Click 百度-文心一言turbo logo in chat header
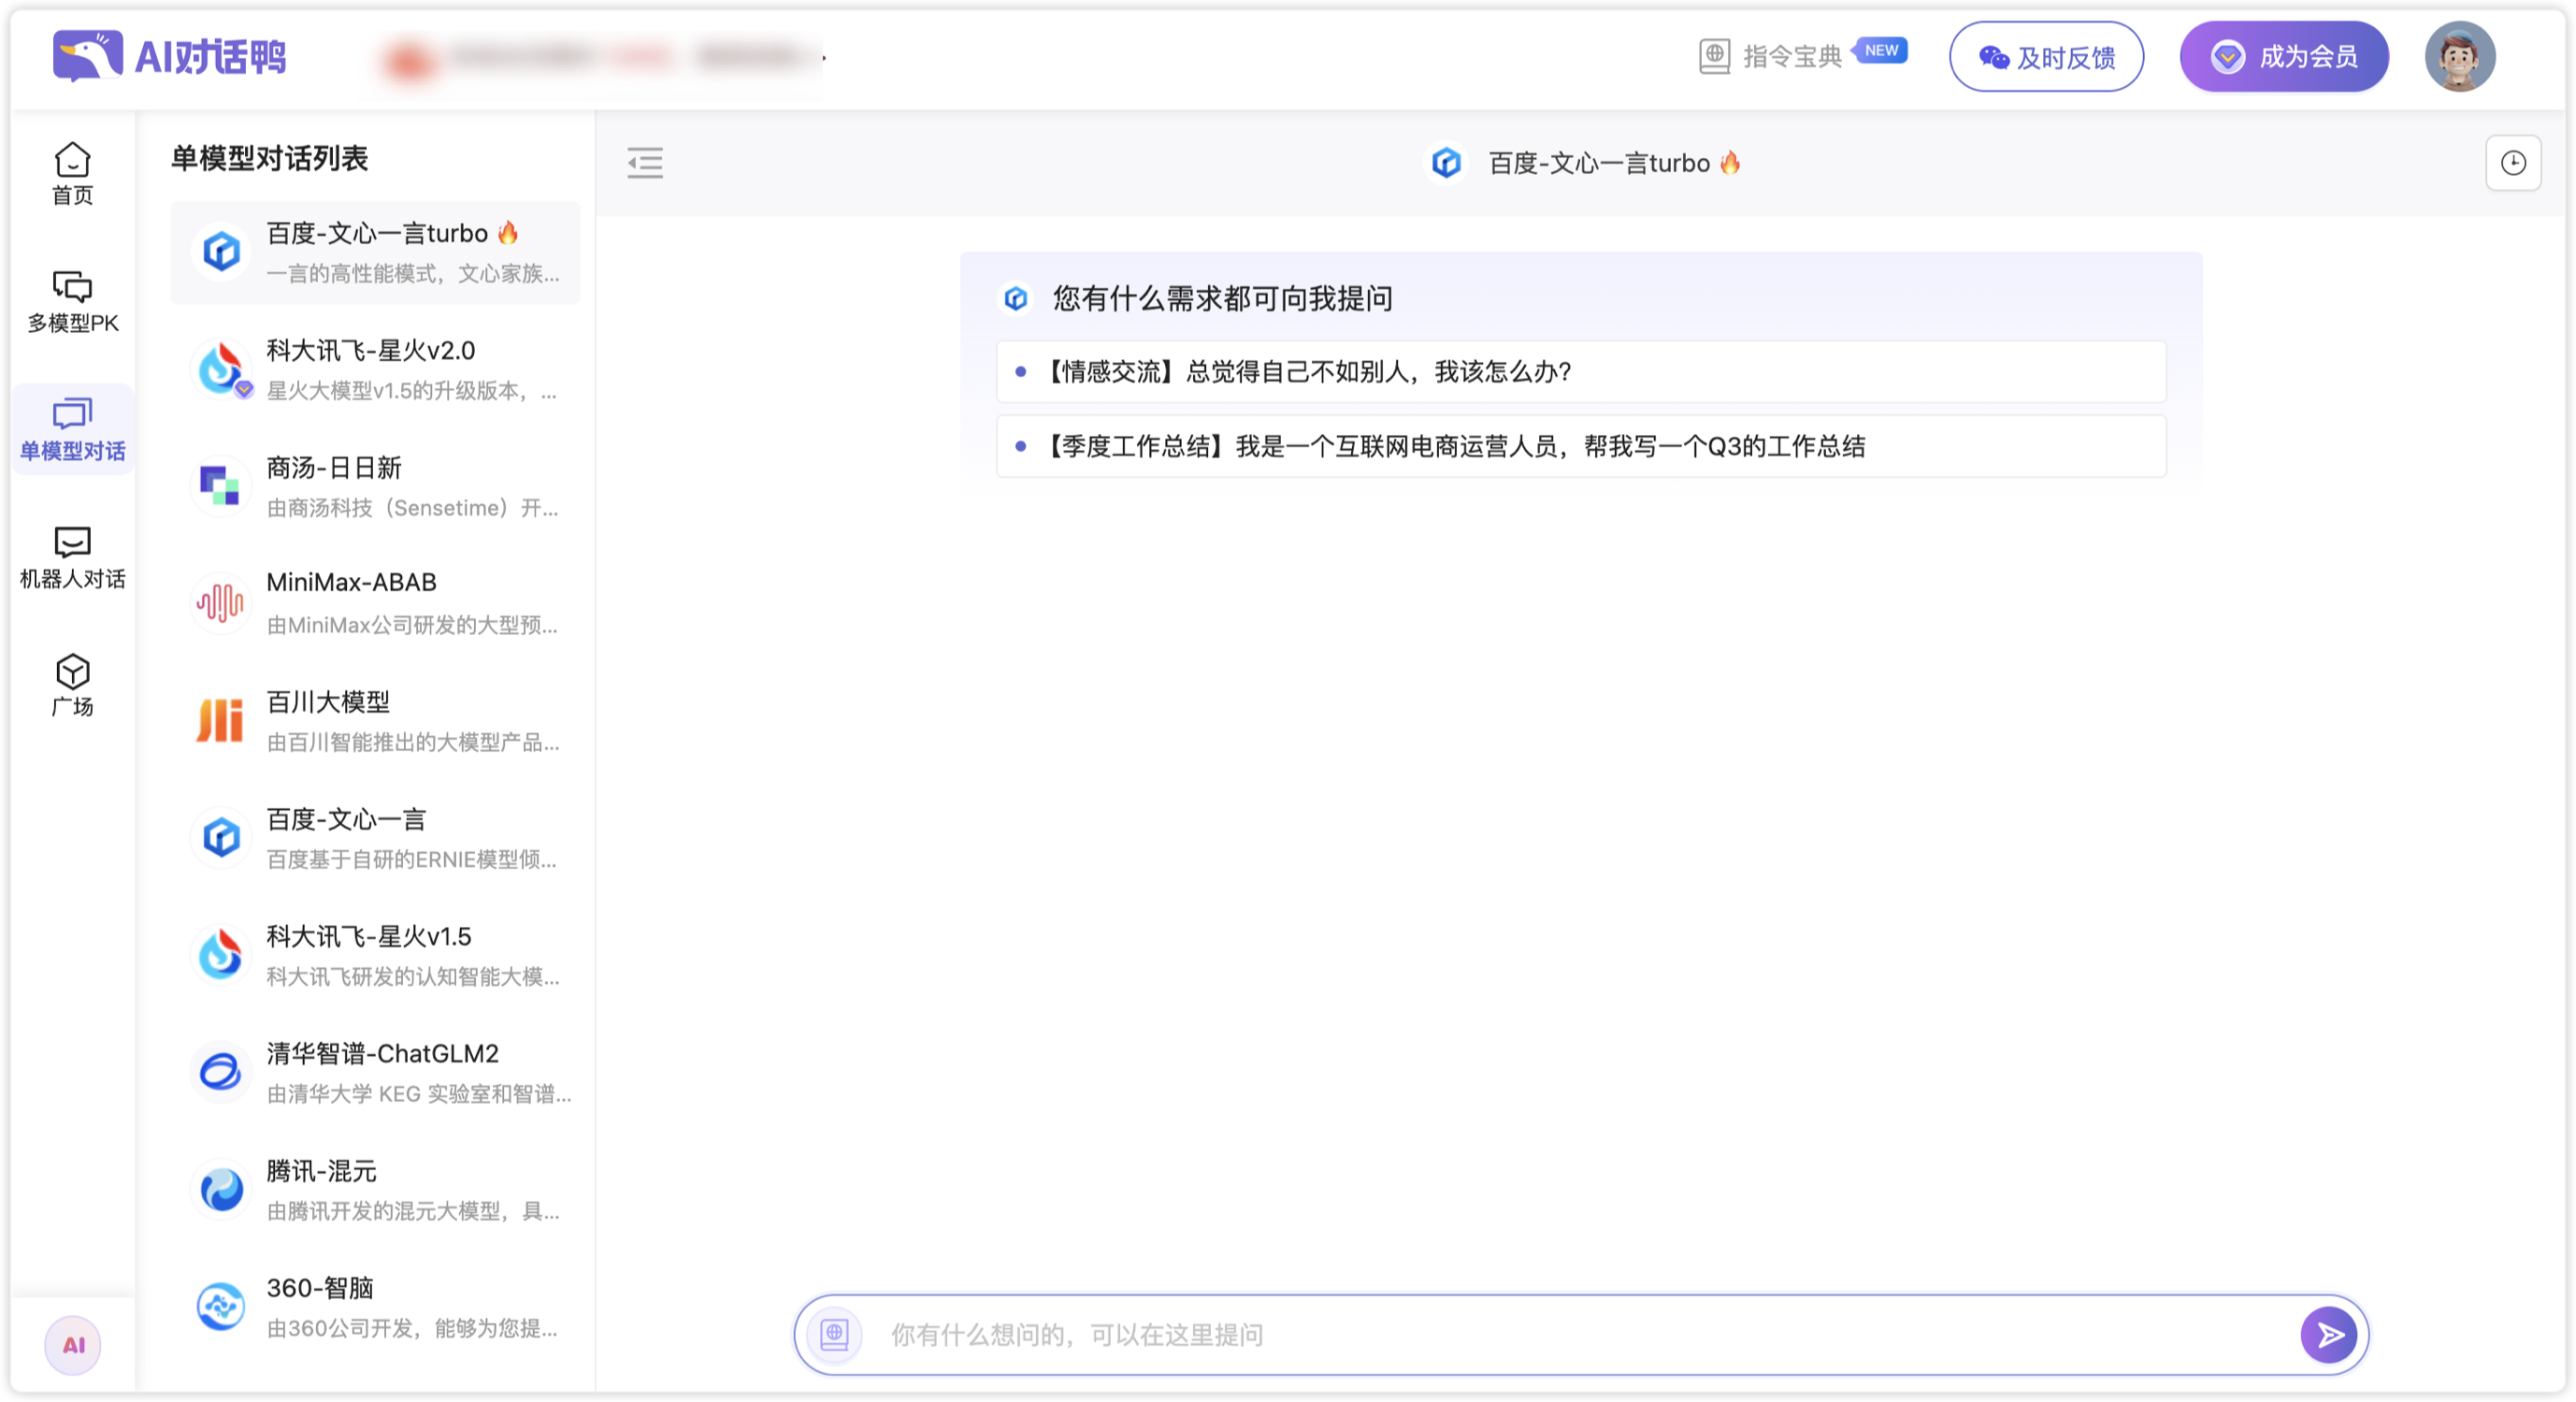Screen dimensions: 2576x1402 (1446, 163)
